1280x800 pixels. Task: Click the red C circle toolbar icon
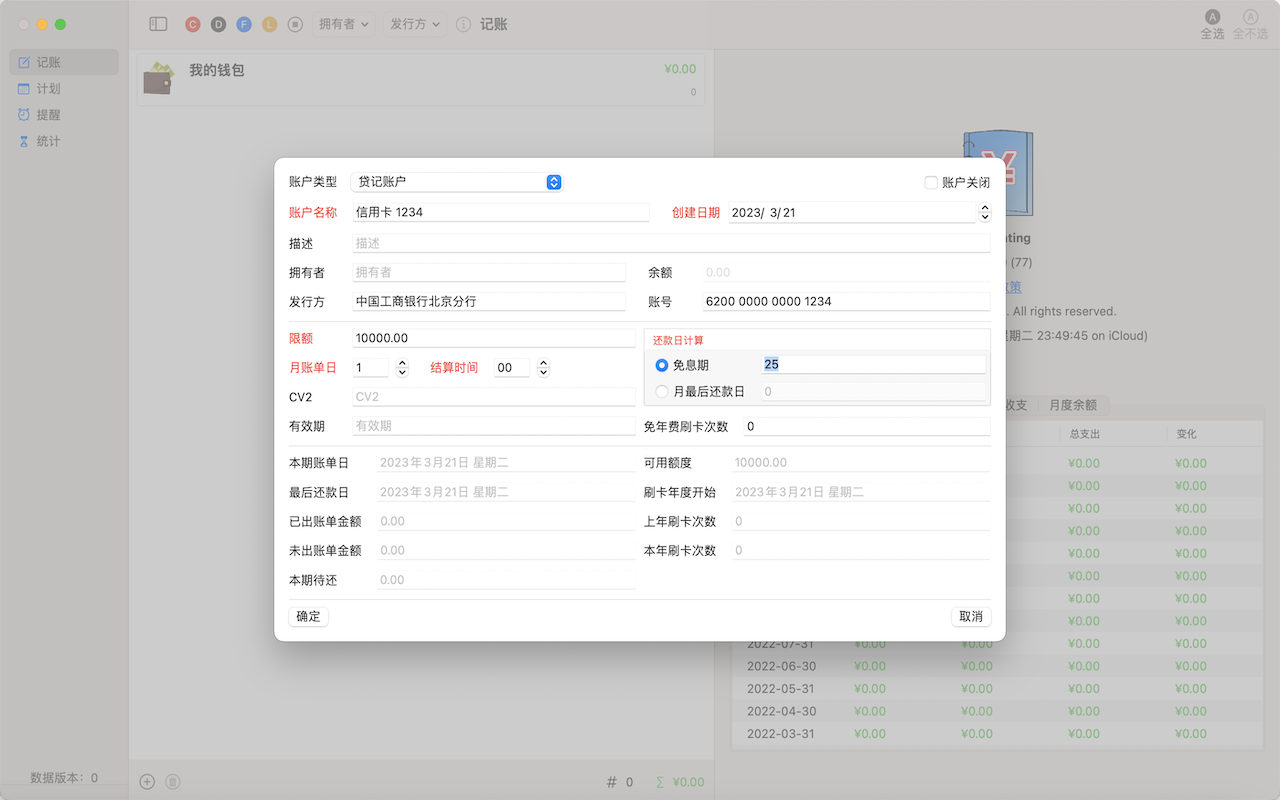(x=193, y=24)
